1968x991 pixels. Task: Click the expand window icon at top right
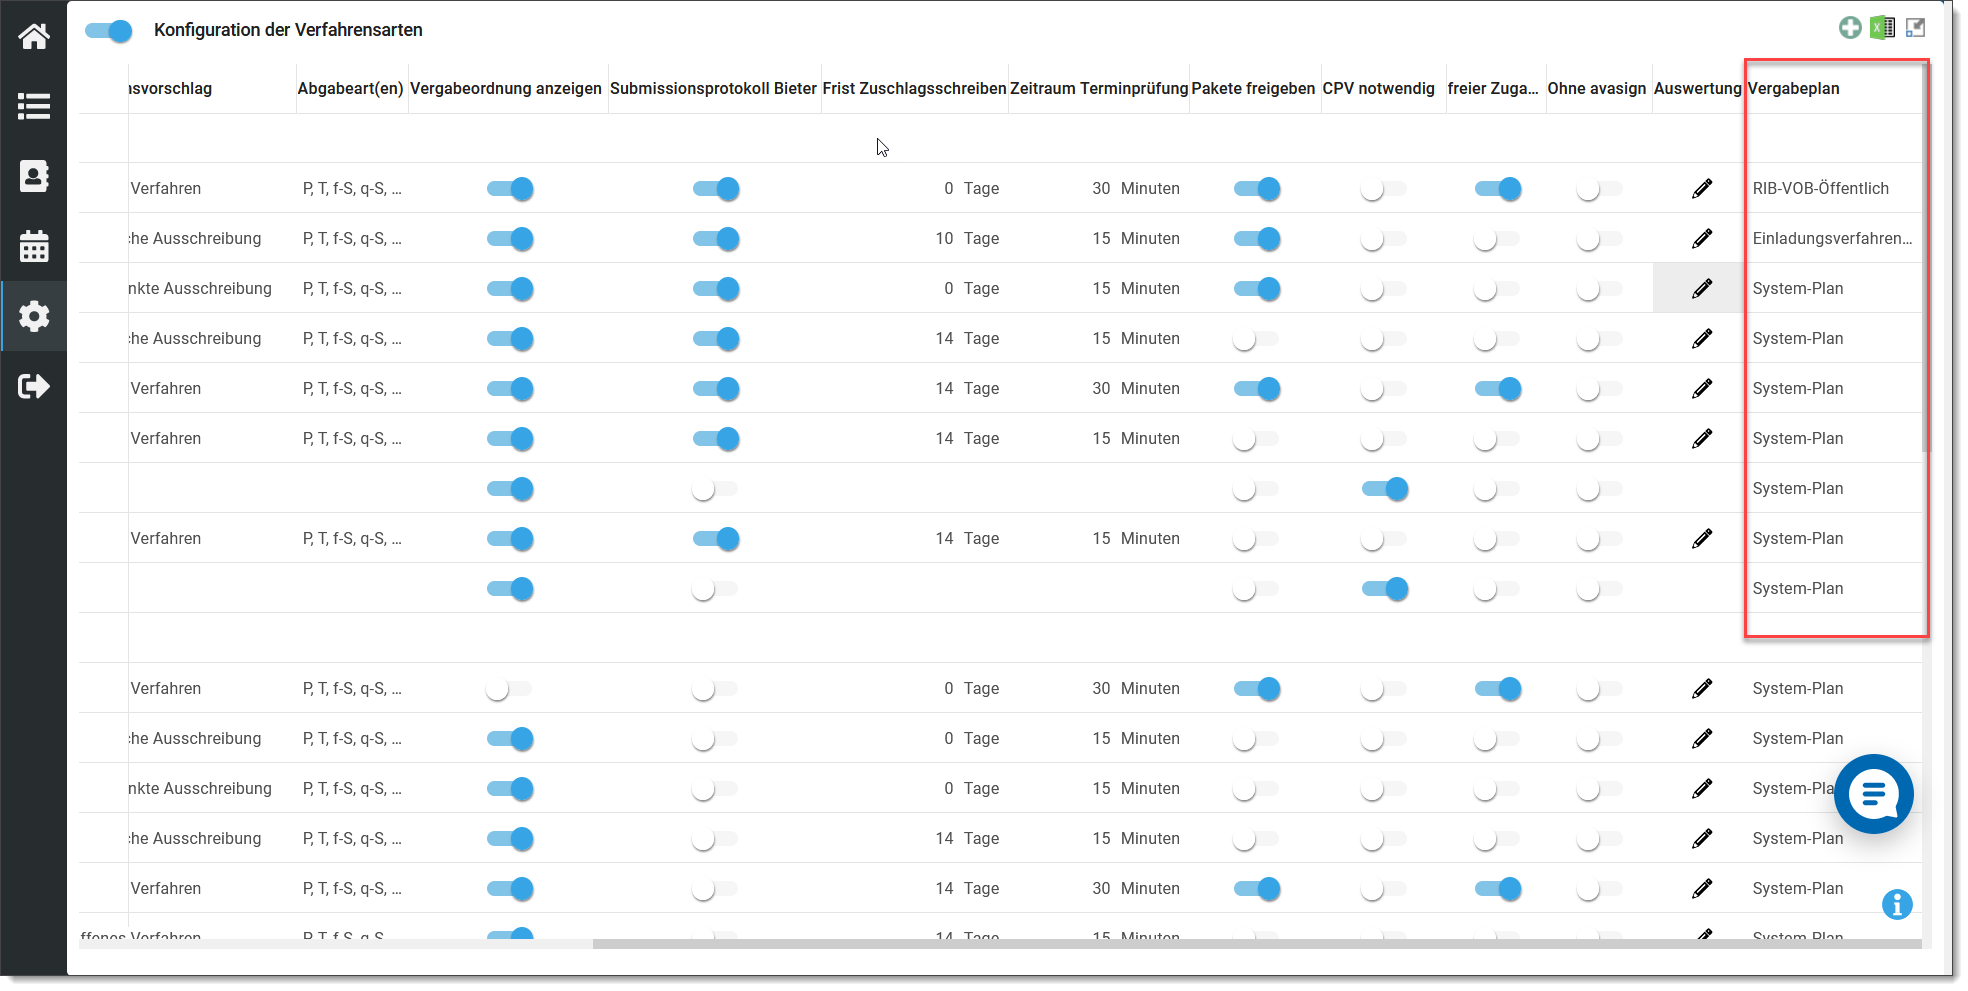1915,28
